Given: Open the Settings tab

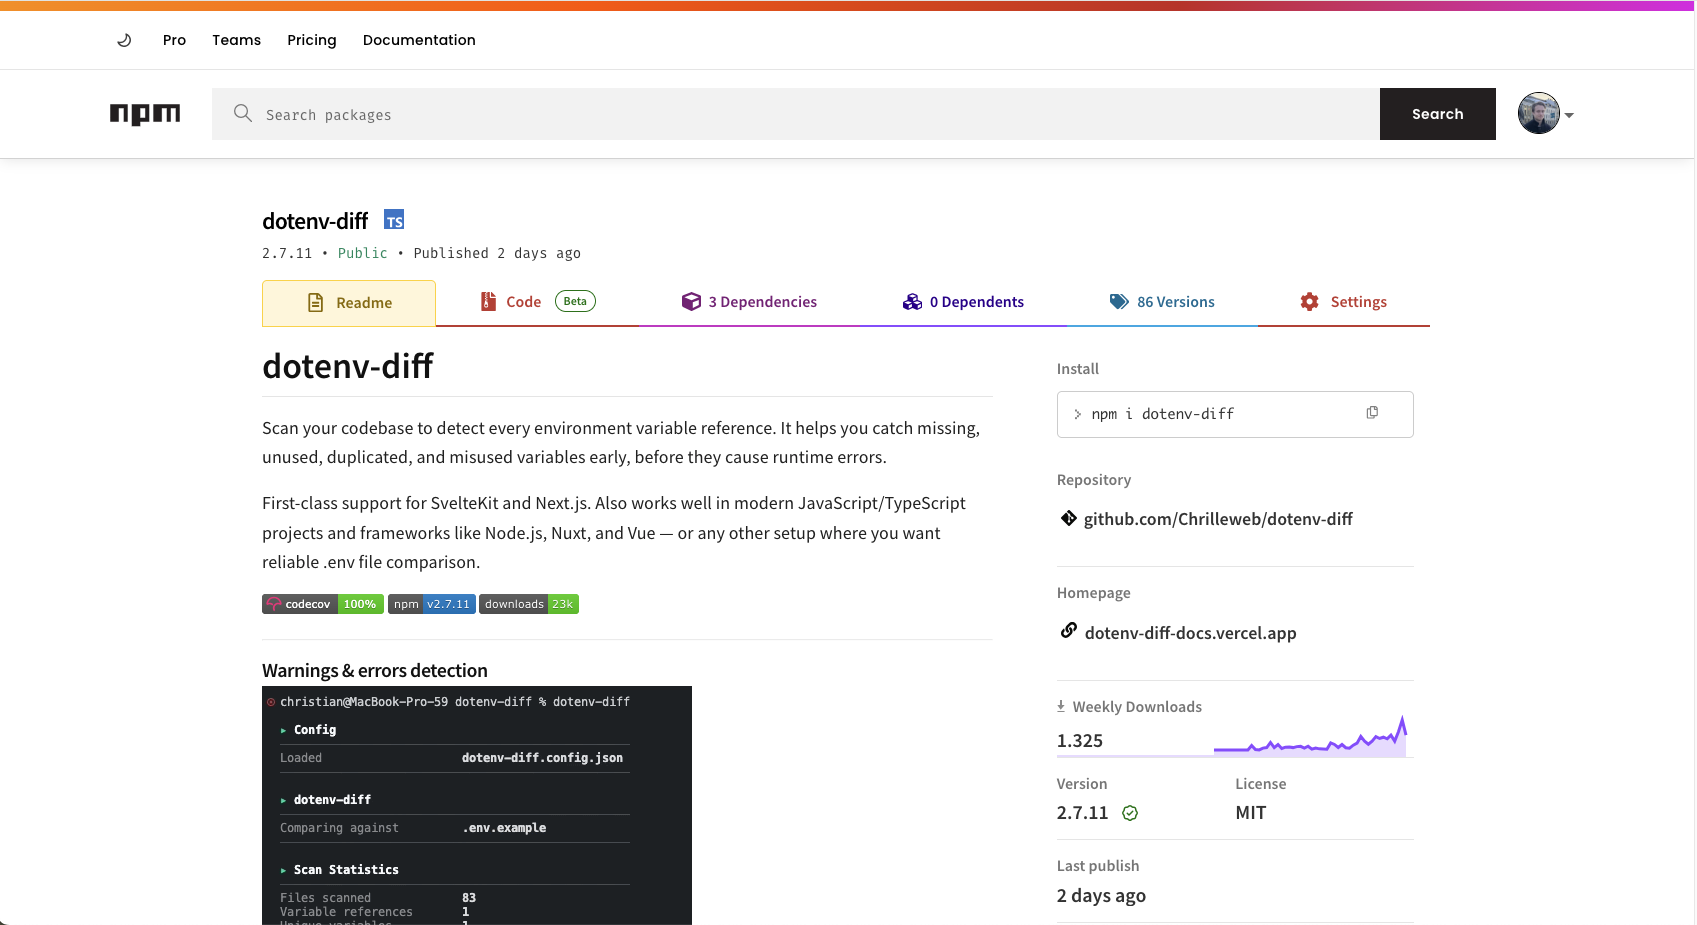Looking at the screenshot, I should pyautogui.click(x=1344, y=302).
